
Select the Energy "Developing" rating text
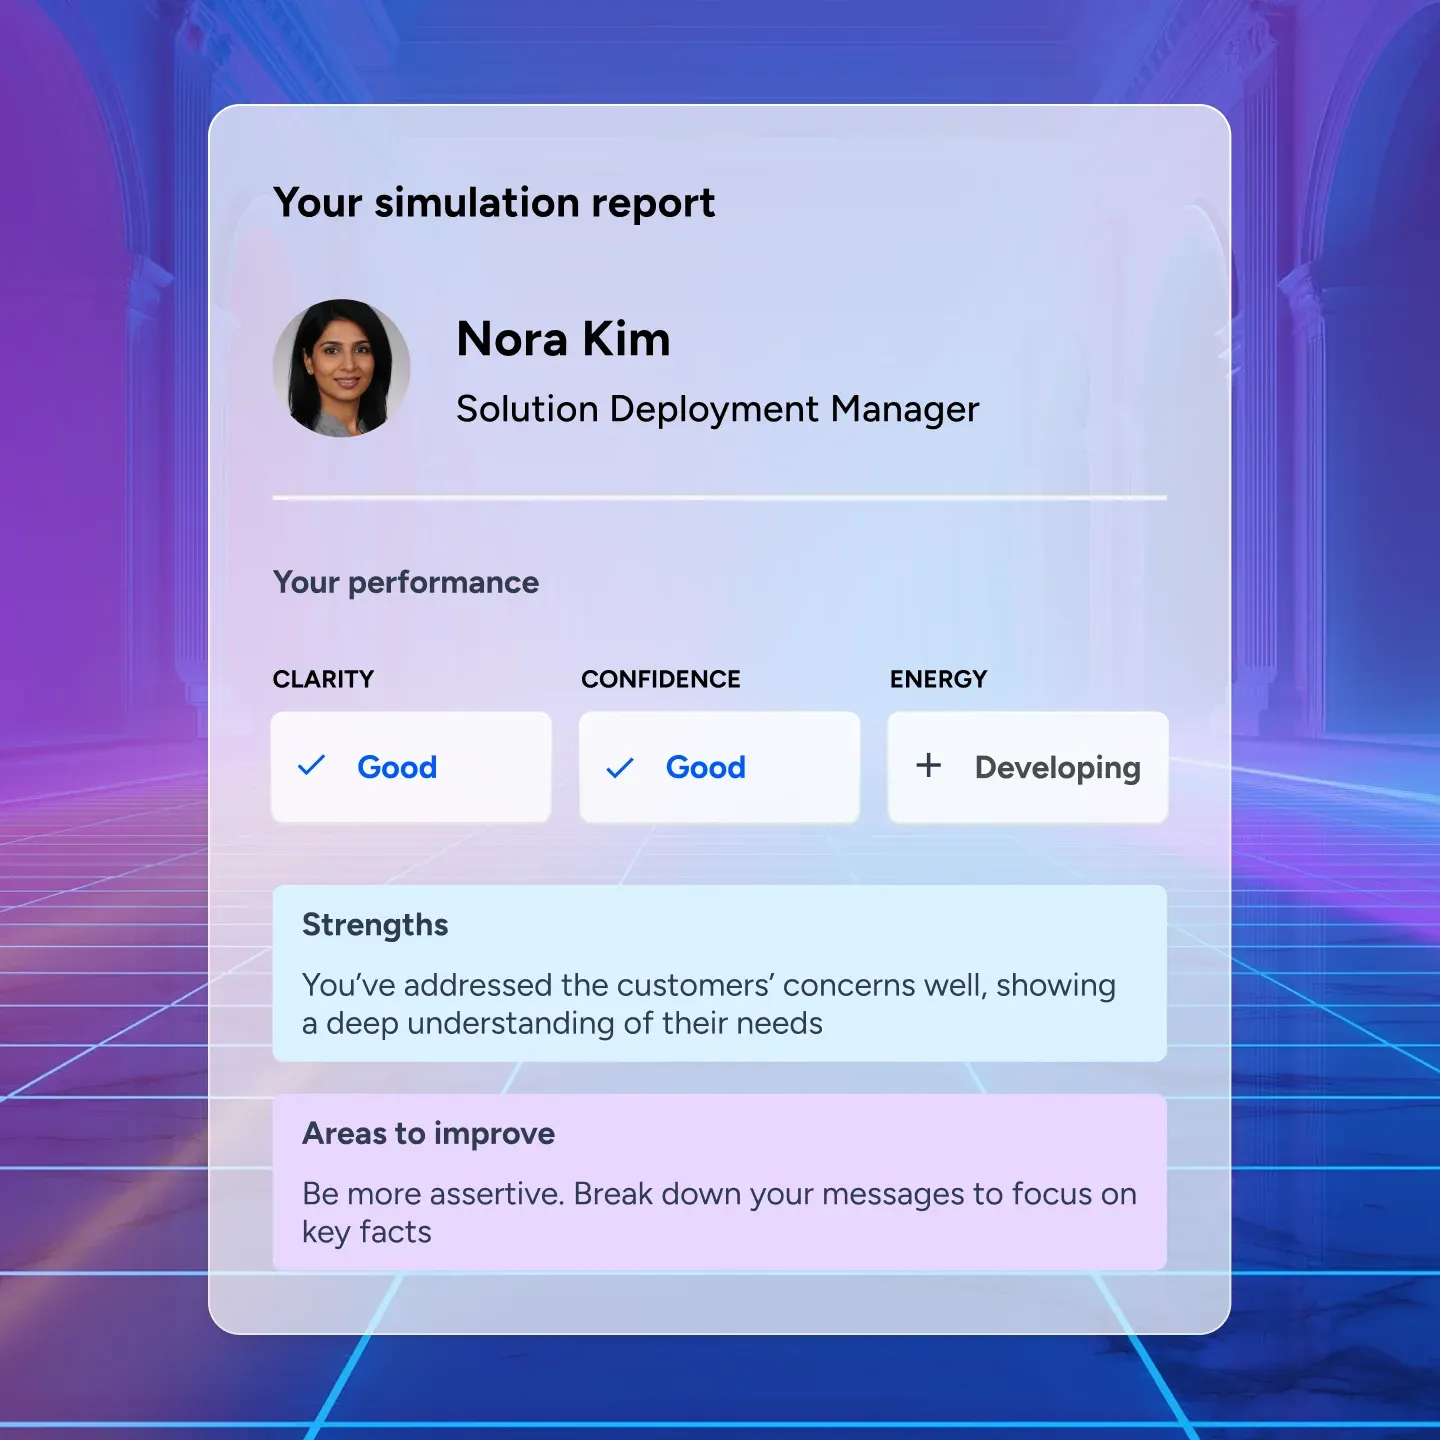pyautogui.click(x=1057, y=767)
